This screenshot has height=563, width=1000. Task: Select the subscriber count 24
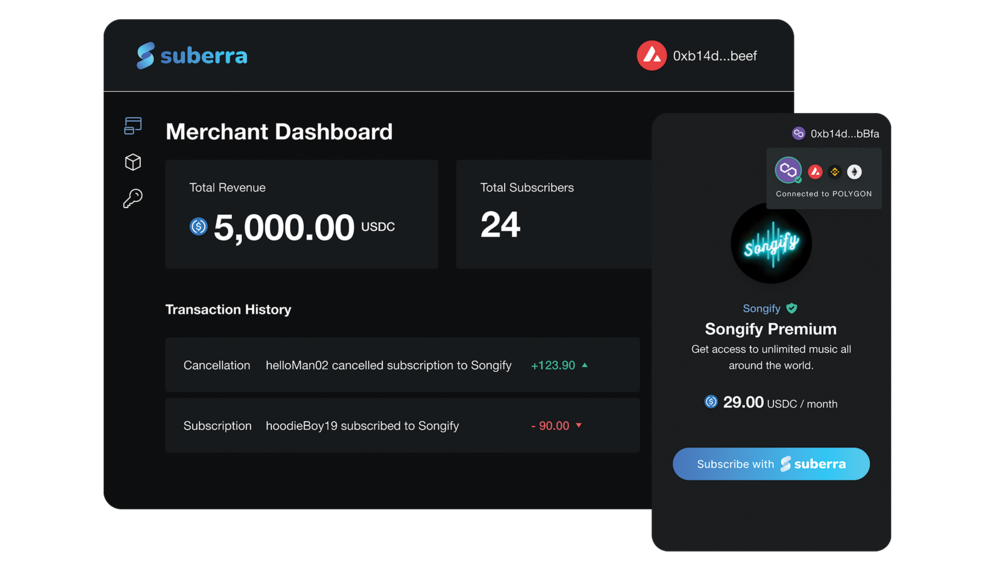point(500,225)
